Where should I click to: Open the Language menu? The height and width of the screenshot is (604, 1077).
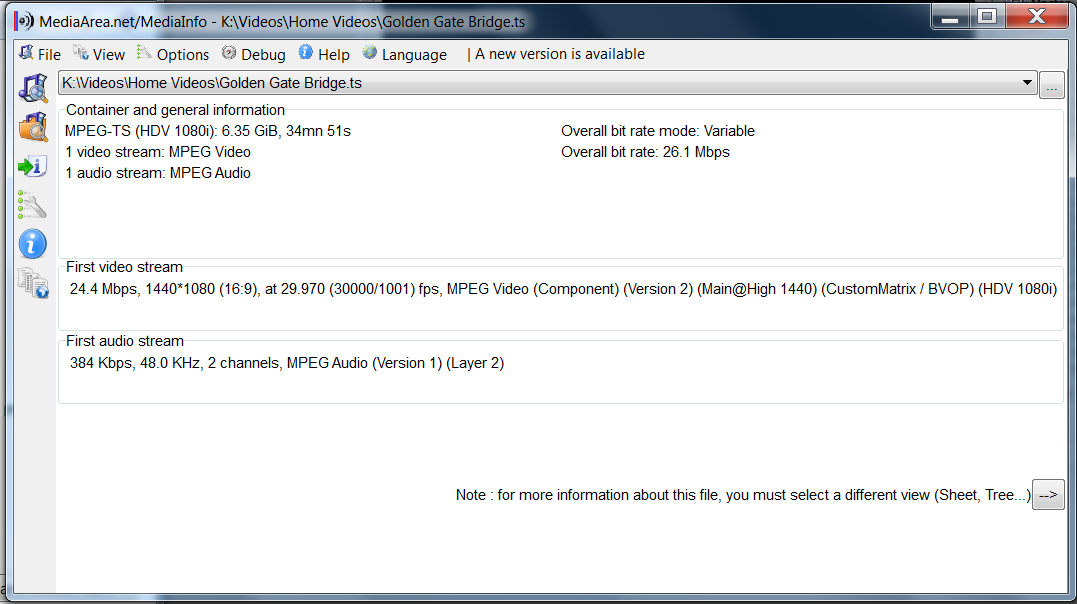click(x=405, y=54)
